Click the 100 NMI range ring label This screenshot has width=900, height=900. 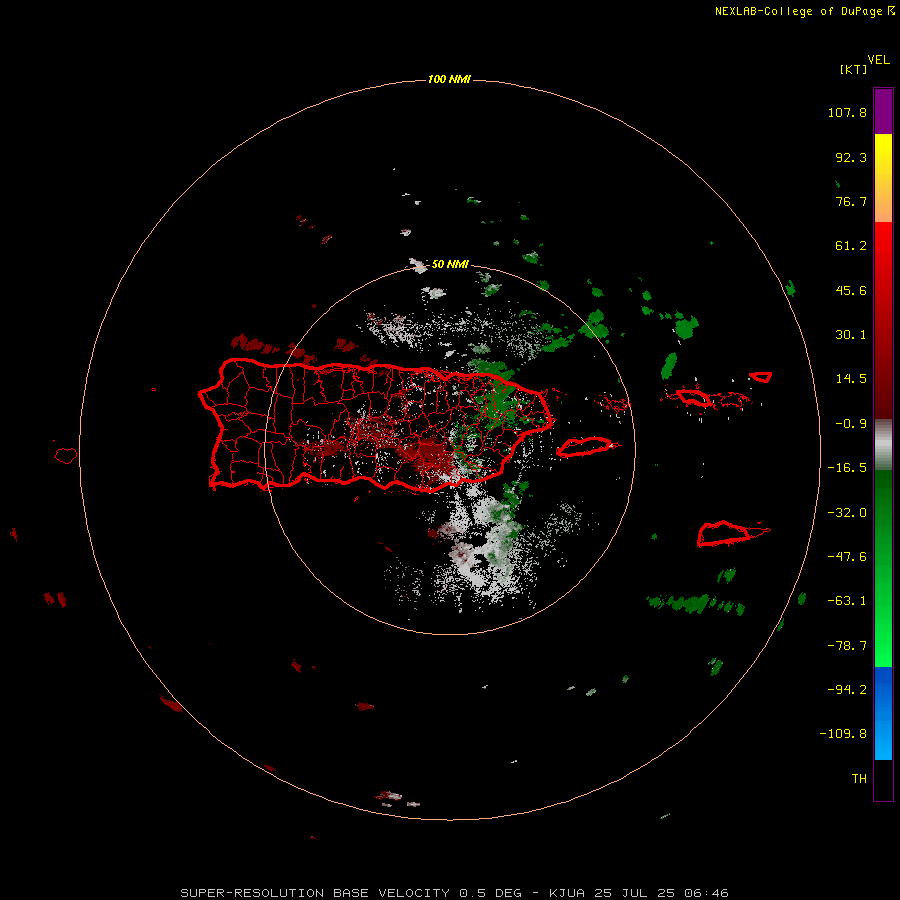pos(449,79)
